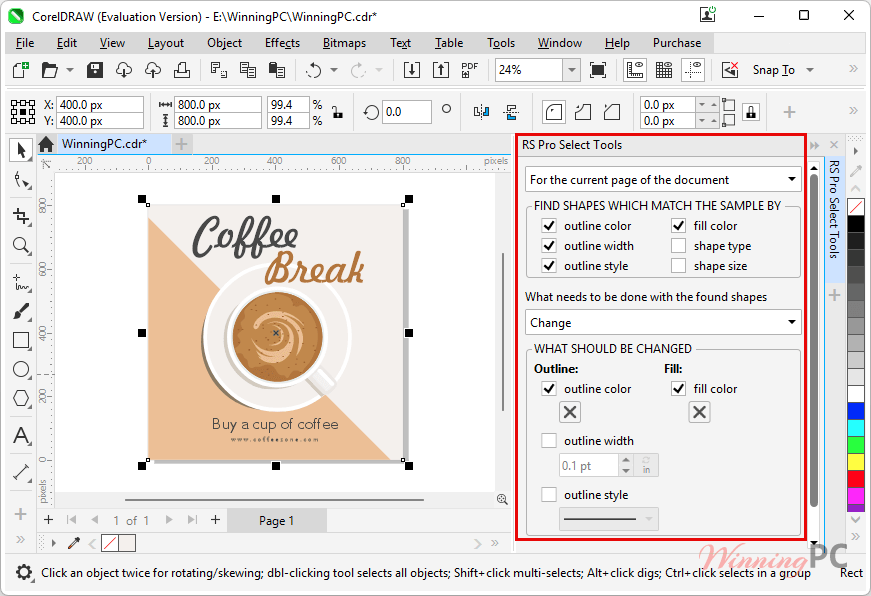The width and height of the screenshot is (871, 596).
Task: Enable shape size checkbox
Action: 678,266
